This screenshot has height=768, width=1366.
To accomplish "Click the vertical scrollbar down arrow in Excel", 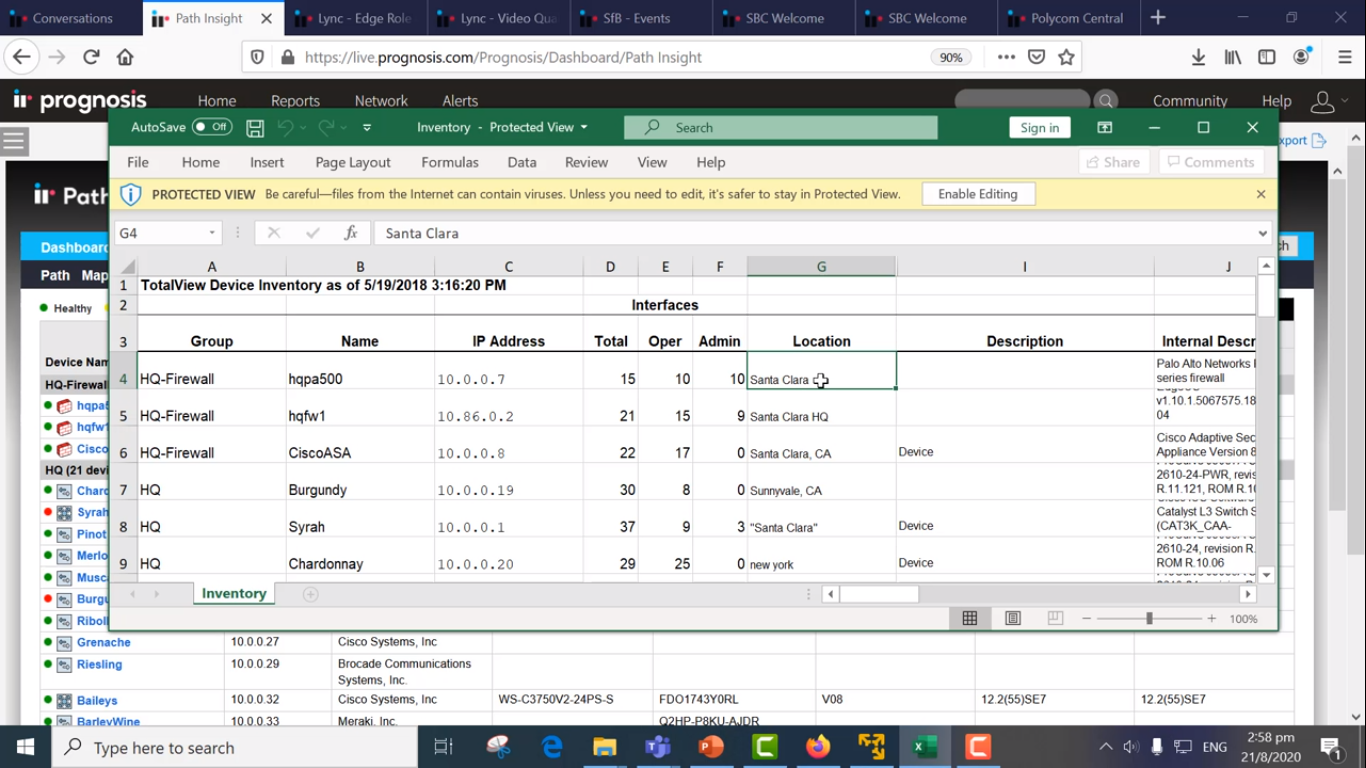I will click(x=1266, y=575).
